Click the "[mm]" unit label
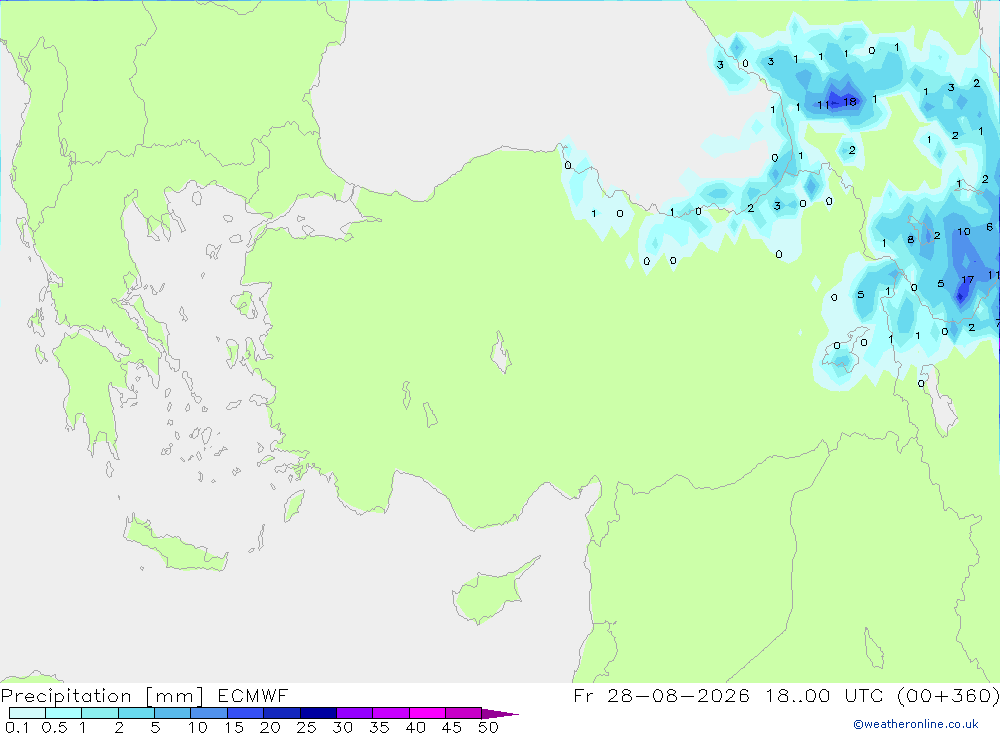 coord(175,696)
